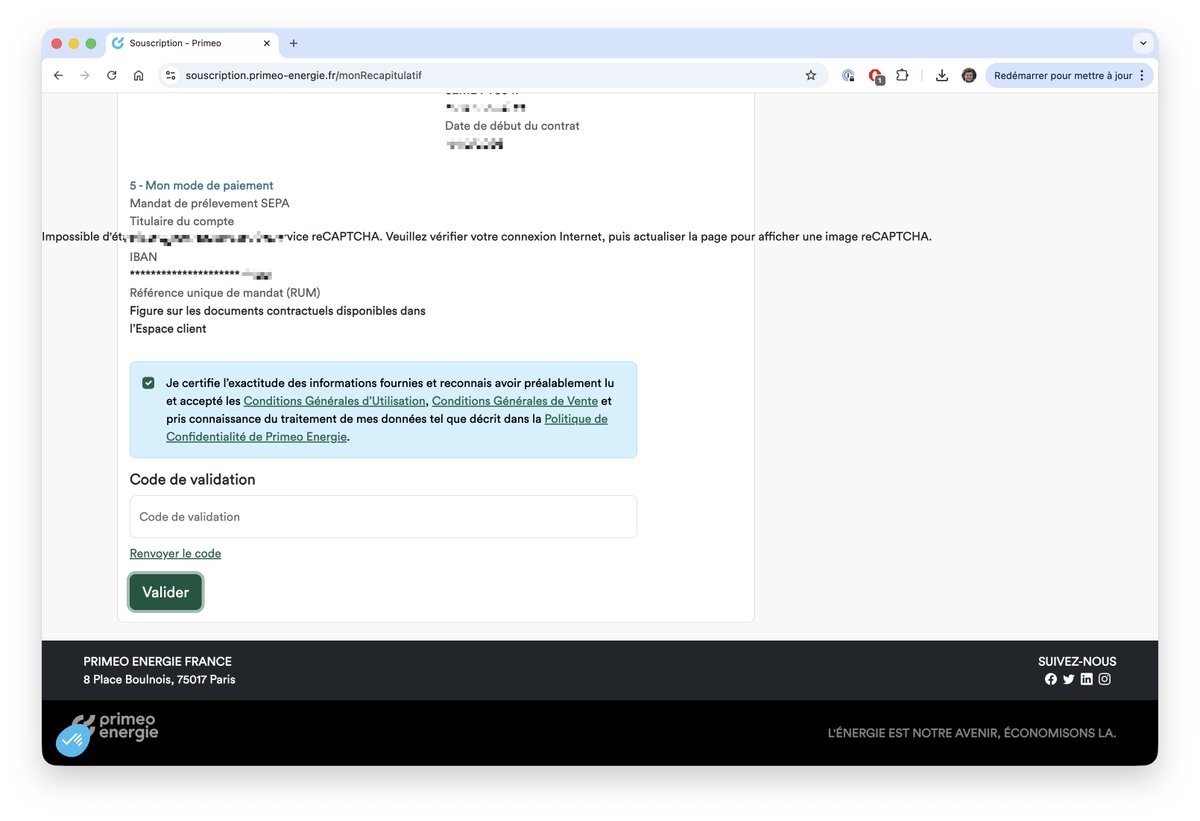The image size is (1200, 821).
Task: Expand the tab search dropdown arrow
Action: [1142, 43]
